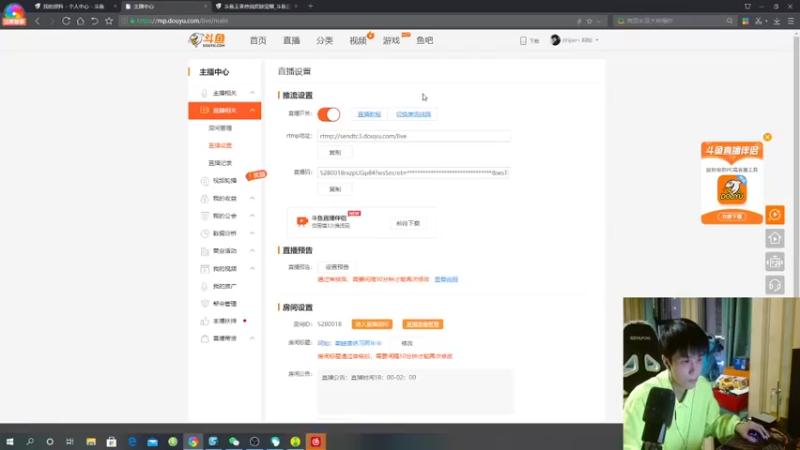This screenshot has width=800, height=450.
Task: Expand the 我的视频 chevron
Action: [x=252, y=268]
